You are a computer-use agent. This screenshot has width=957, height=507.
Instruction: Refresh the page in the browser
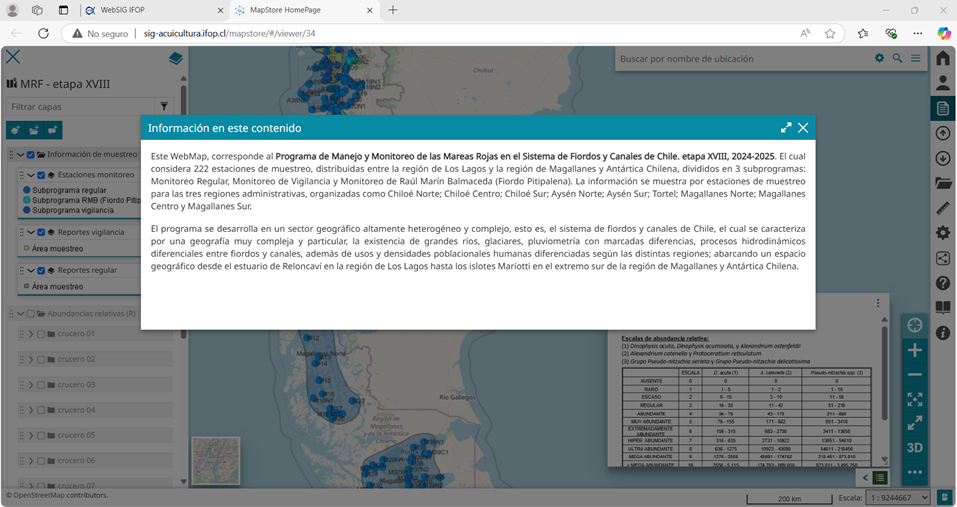[x=43, y=34]
